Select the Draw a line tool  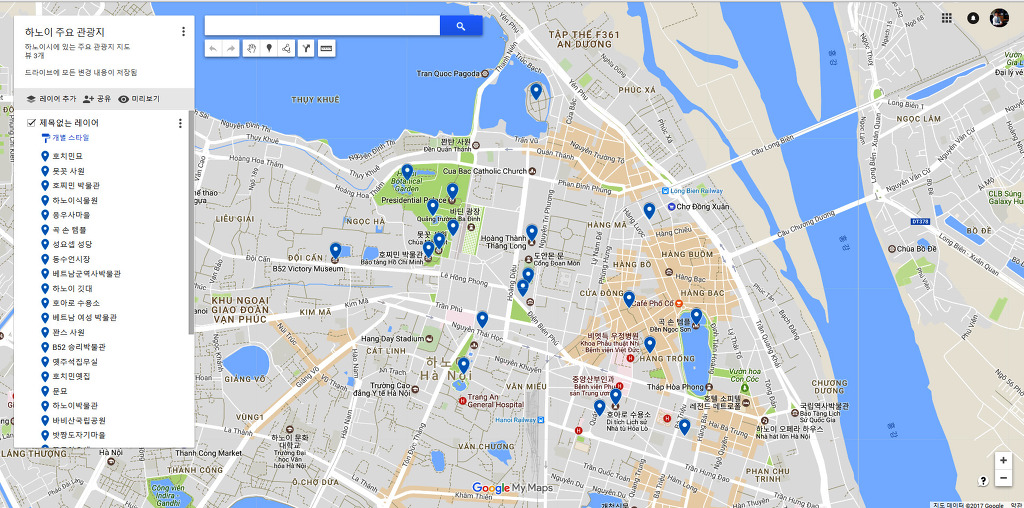(286, 48)
